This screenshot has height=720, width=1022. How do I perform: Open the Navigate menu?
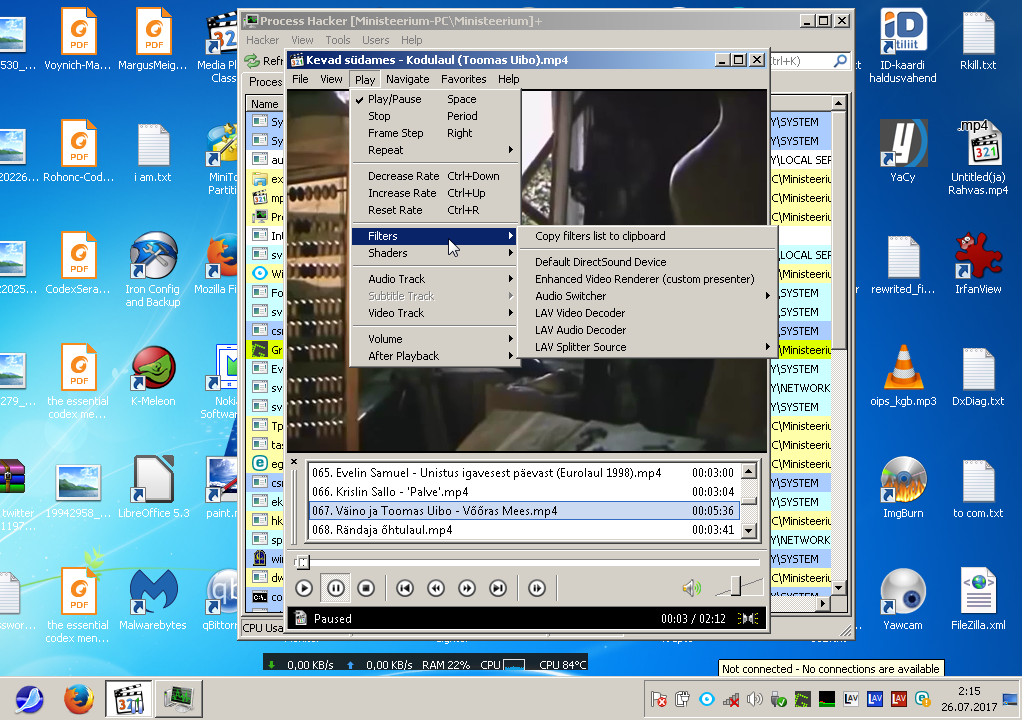click(x=407, y=79)
